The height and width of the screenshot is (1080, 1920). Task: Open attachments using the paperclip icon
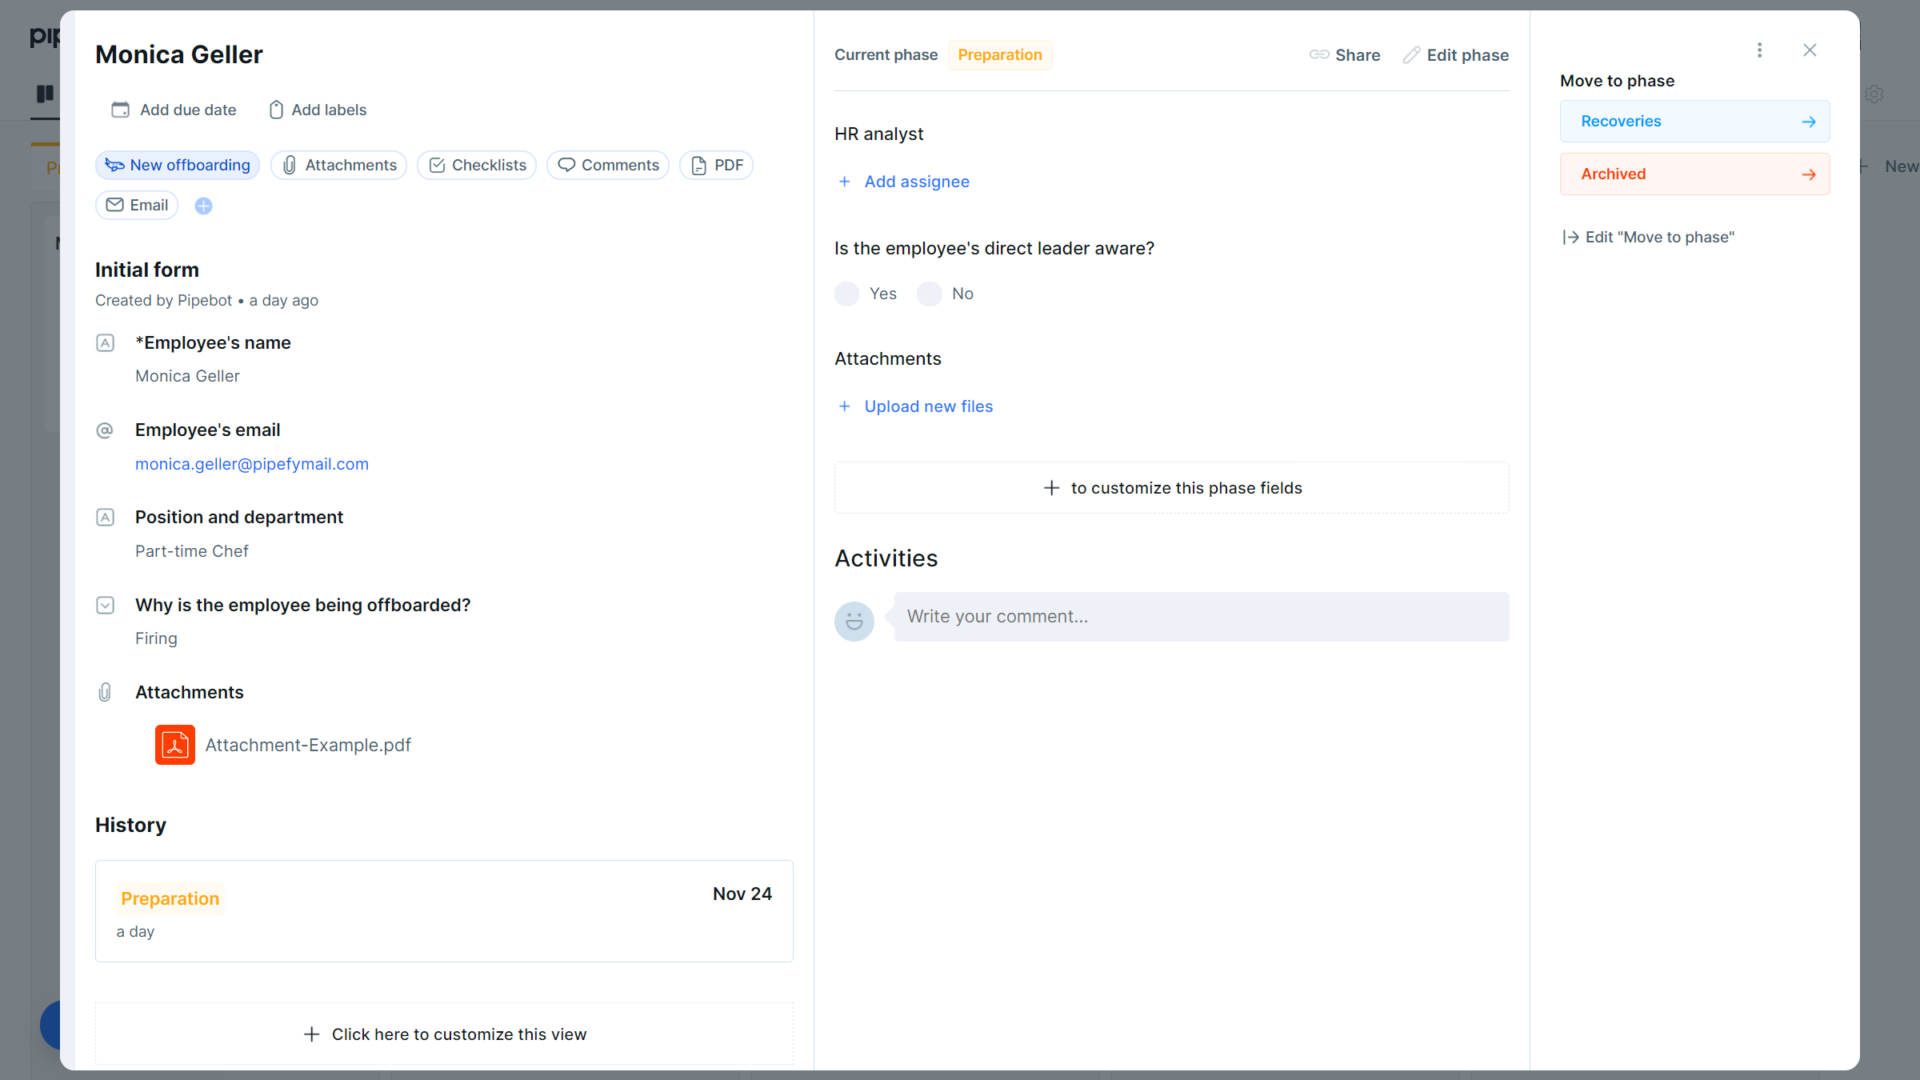pyautogui.click(x=290, y=165)
